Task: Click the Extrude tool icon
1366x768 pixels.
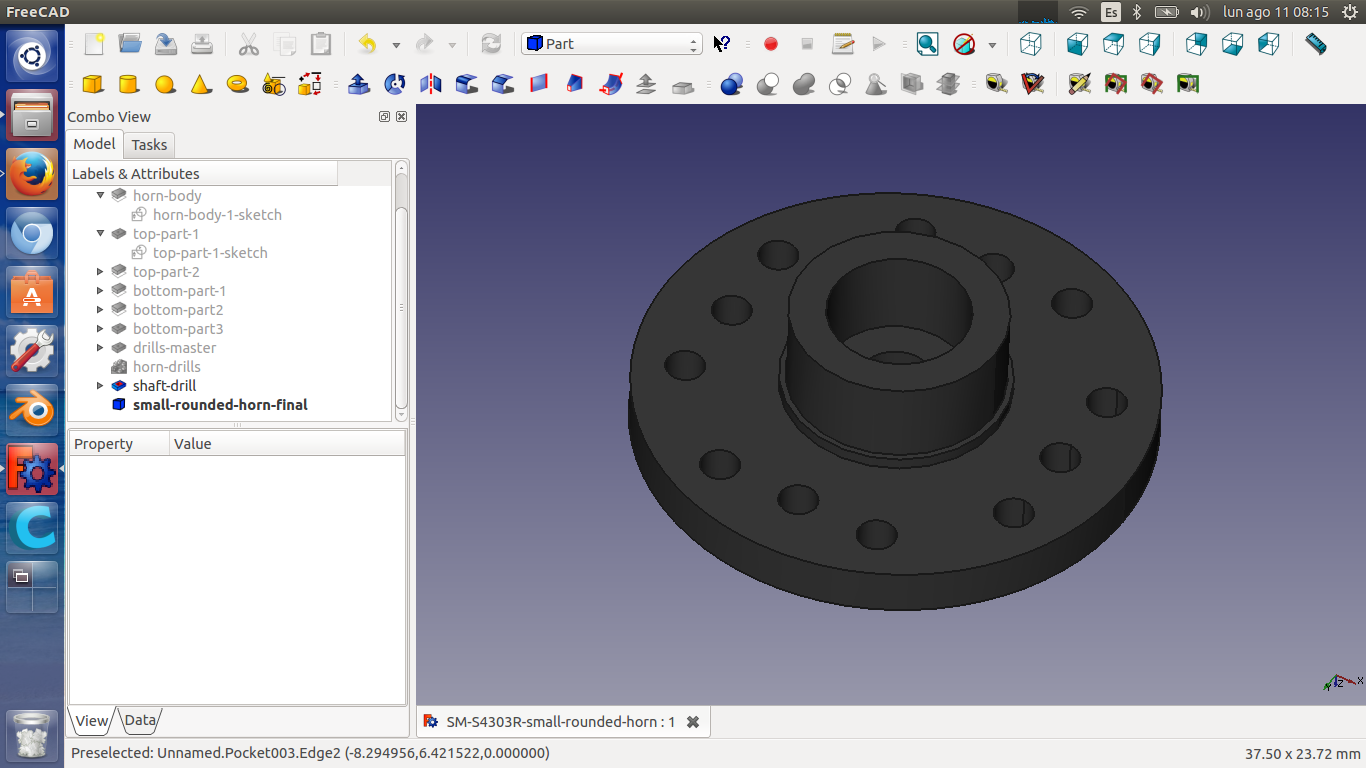Action: tap(359, 84)
